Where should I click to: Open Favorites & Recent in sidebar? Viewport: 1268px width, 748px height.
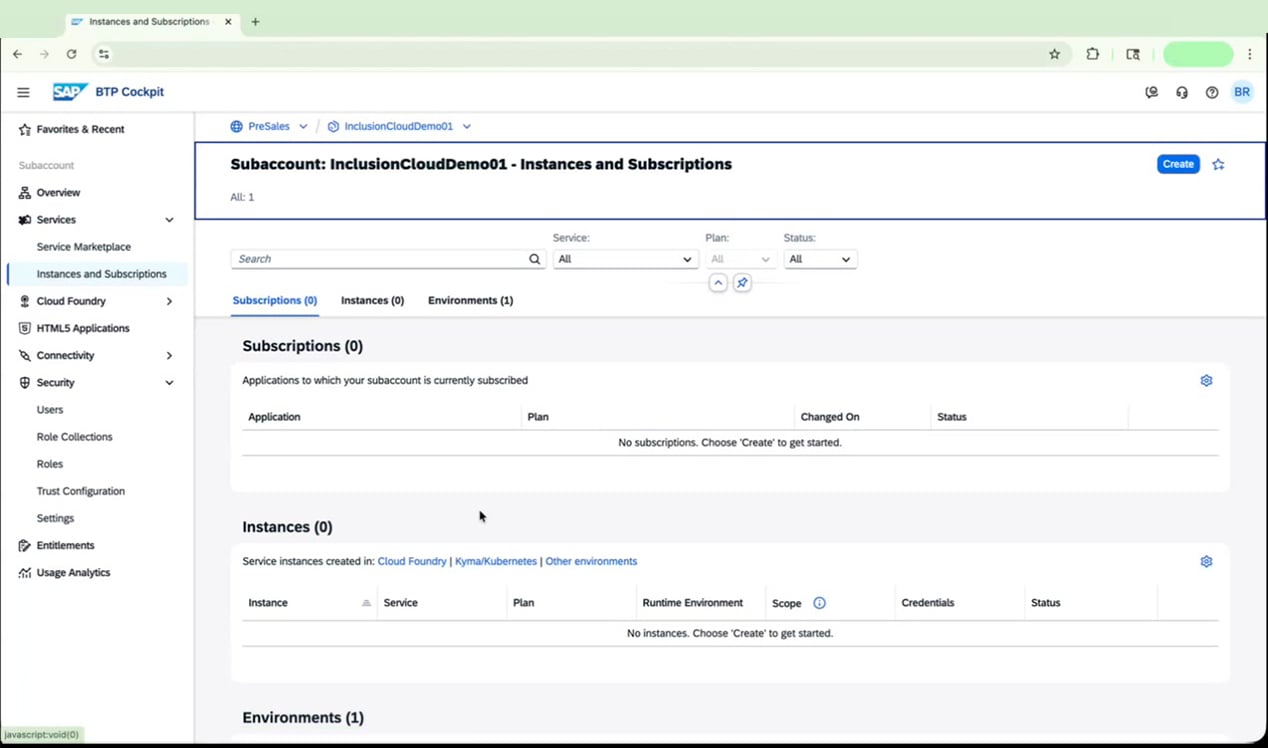tap(81, 129)
